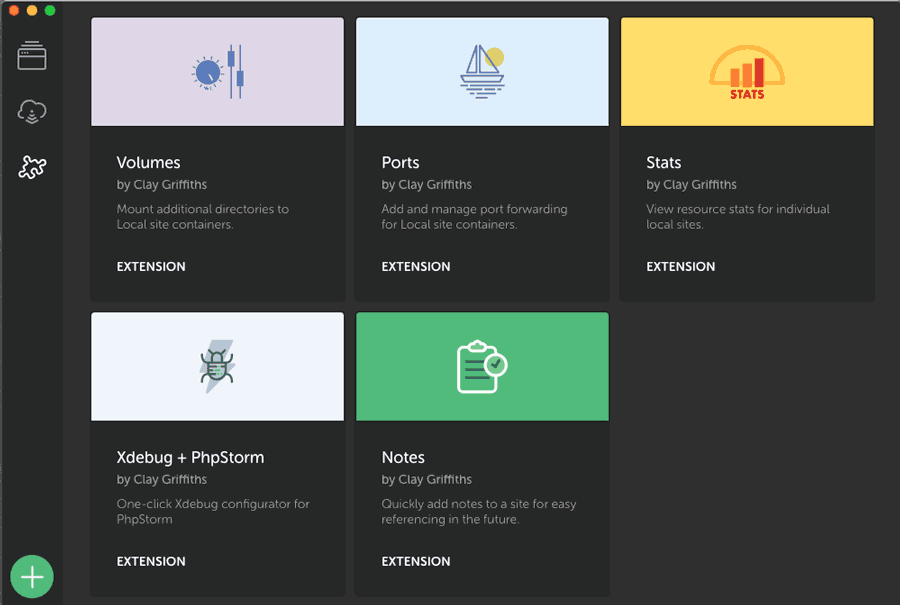Open the Ports extension title
900x605 pixels.
pyautogui.click(x=400, y=163)
